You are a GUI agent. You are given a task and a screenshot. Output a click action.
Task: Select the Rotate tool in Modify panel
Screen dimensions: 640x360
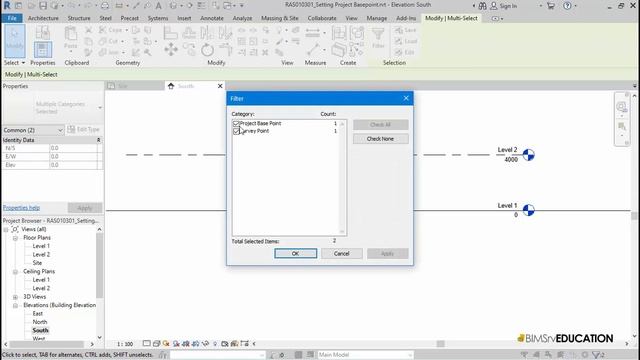(207, 50)
